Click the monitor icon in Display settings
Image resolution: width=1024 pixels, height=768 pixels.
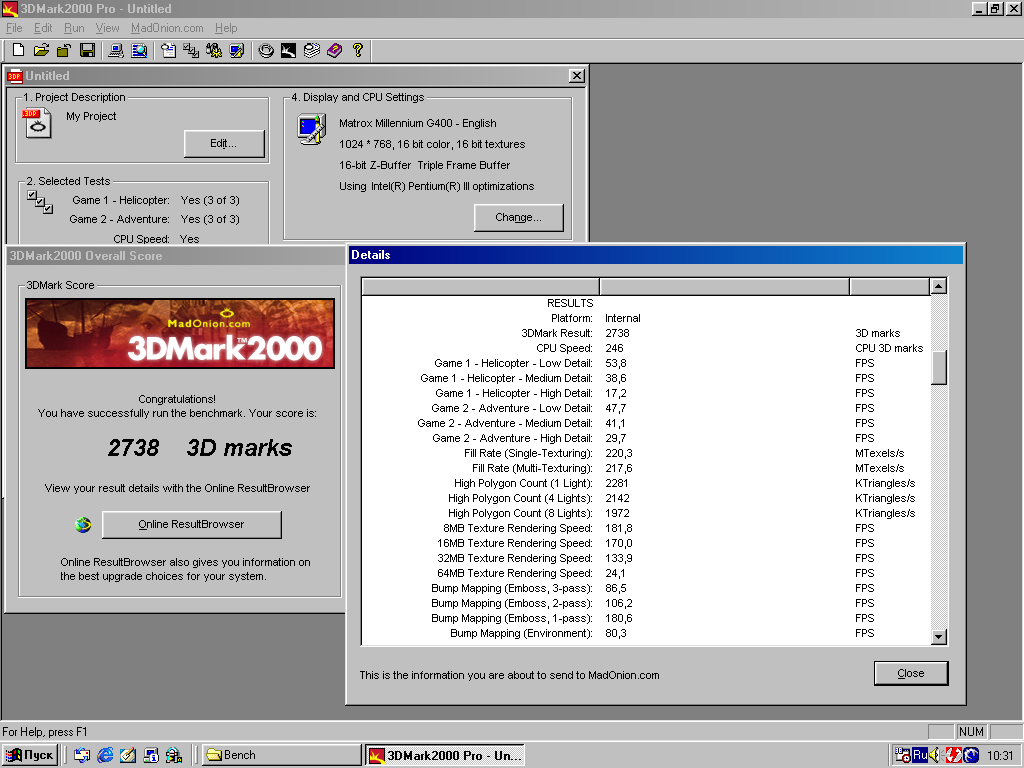coord(311,129)
